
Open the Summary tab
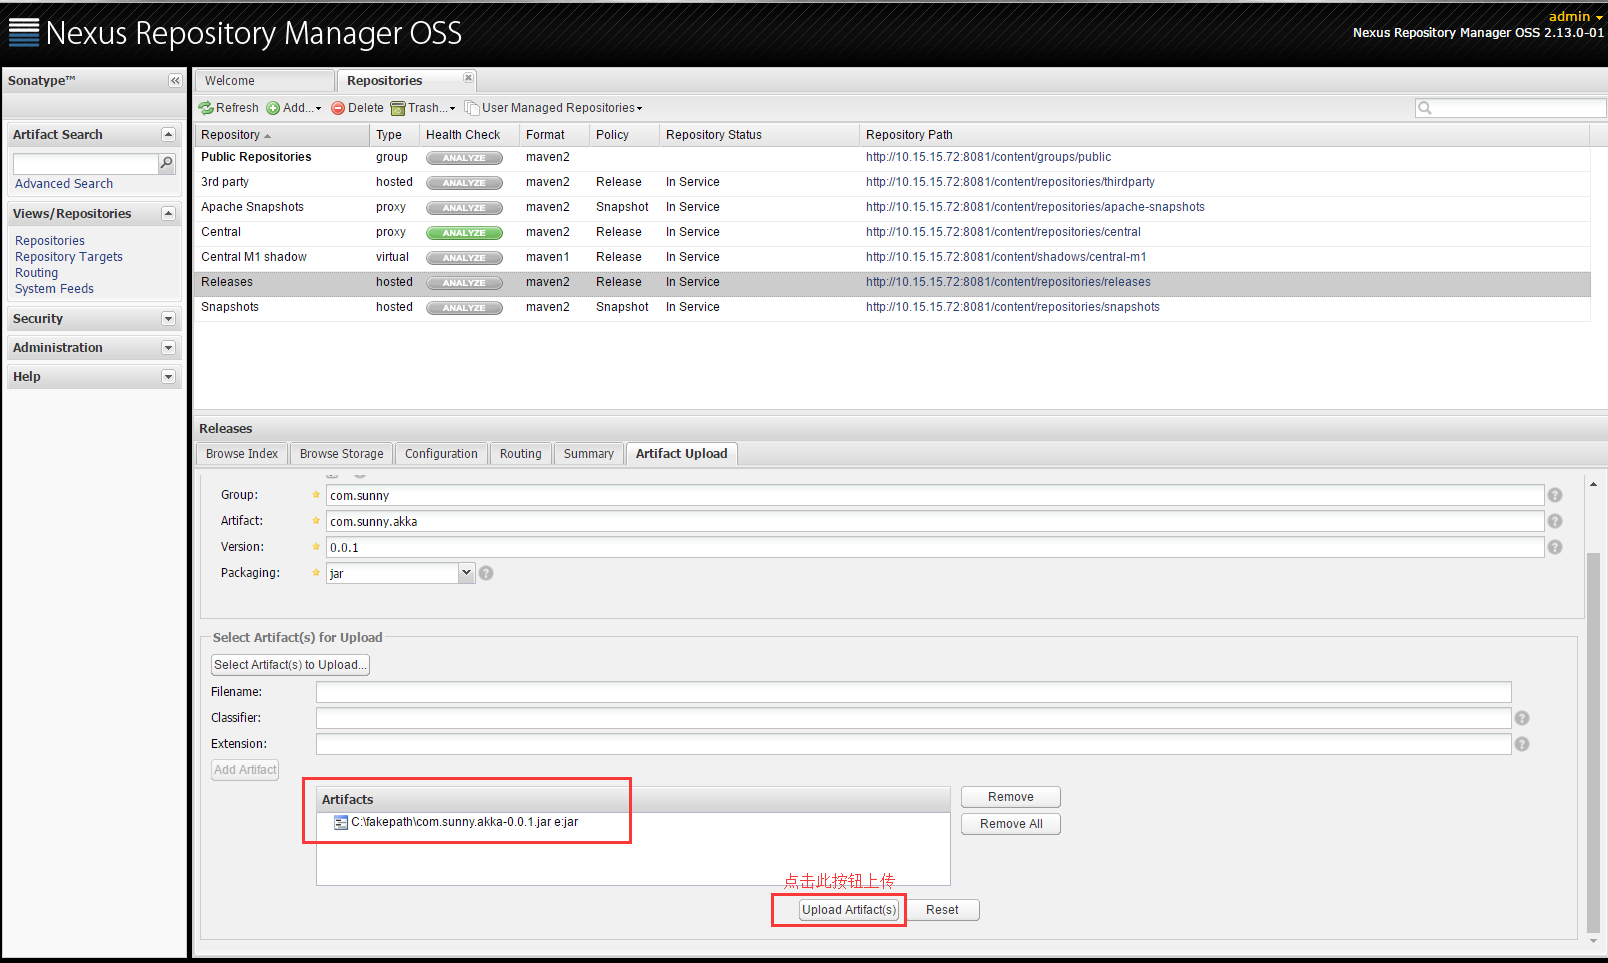[x=589, y=454]
